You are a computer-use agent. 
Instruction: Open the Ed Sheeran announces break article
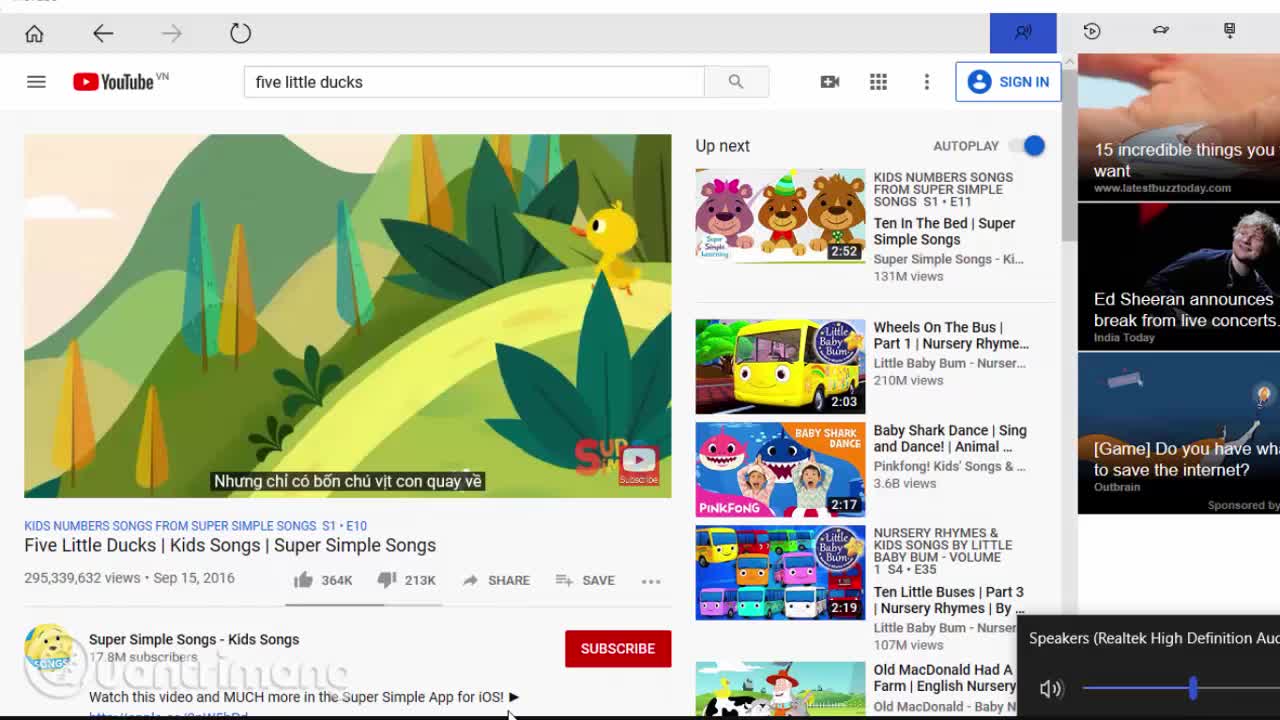coord(1179,277)
